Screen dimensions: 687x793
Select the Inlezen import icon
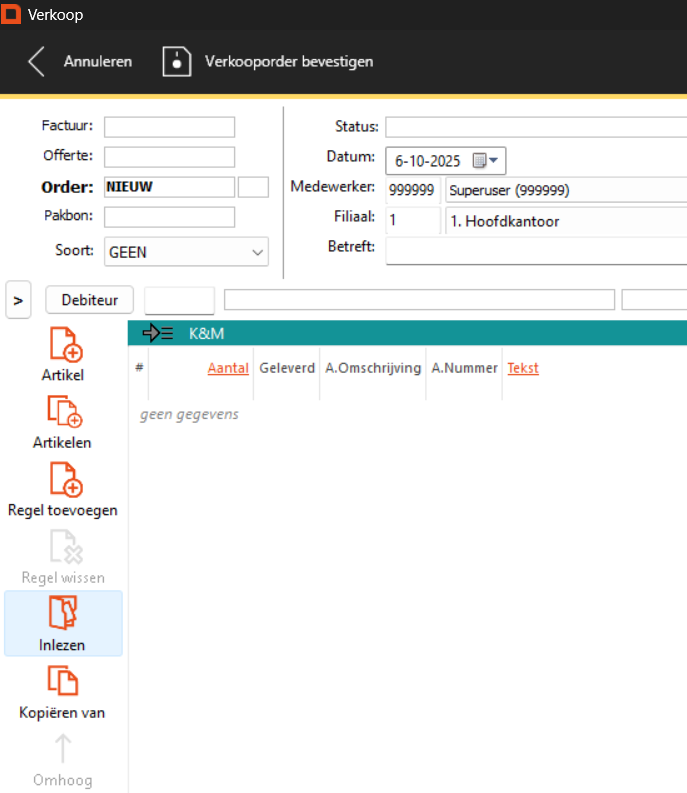click(x=63, y=614)
